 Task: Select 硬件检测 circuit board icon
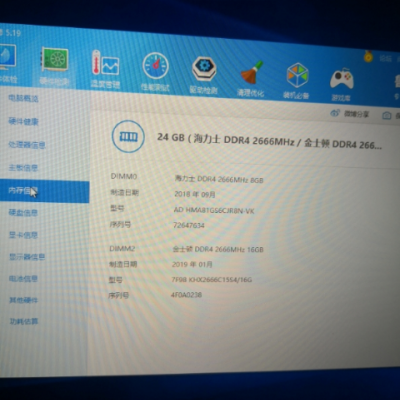point(55,59)
